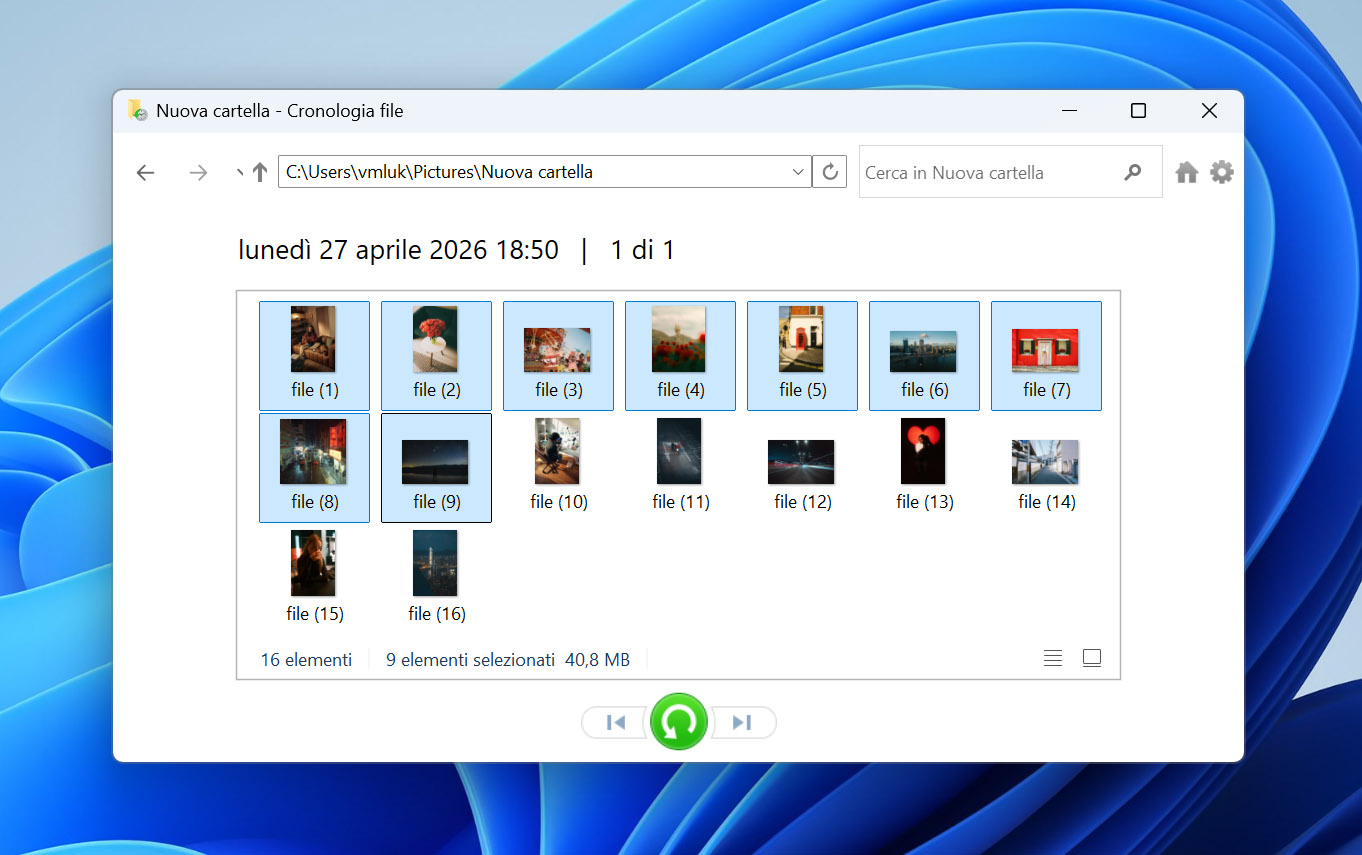Screen dimensions: 1362x855
Task: Click the '16 elementi' status text
Action: point(306,660)
